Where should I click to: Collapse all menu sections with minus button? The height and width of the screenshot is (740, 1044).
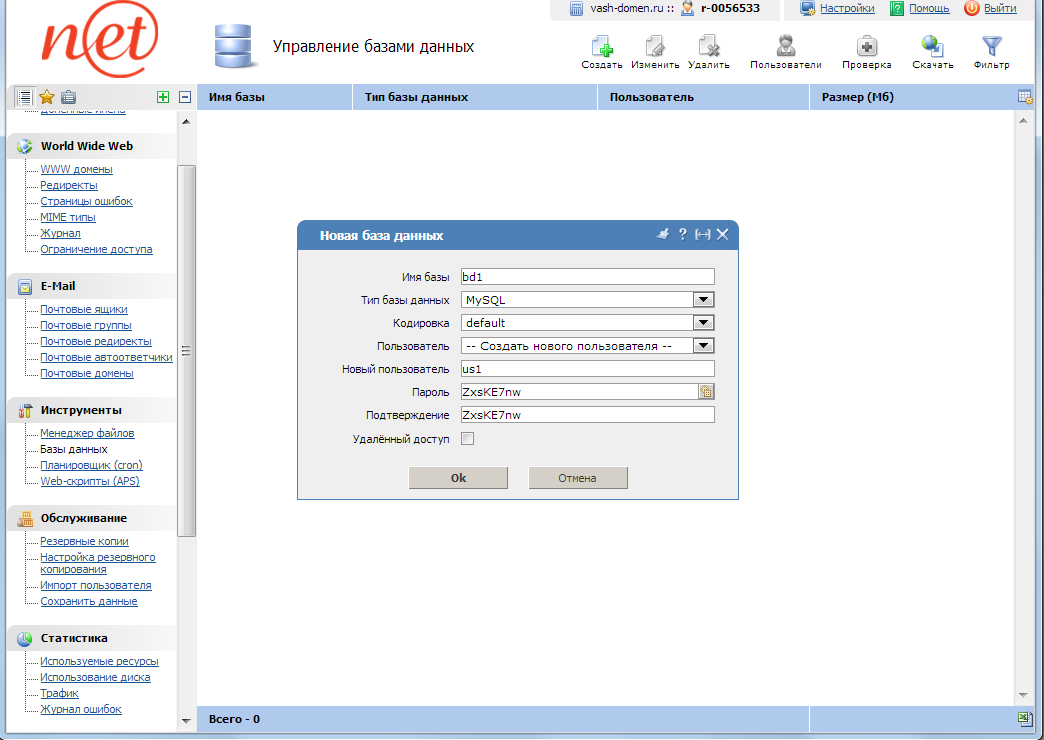click(x=185, y=97)
